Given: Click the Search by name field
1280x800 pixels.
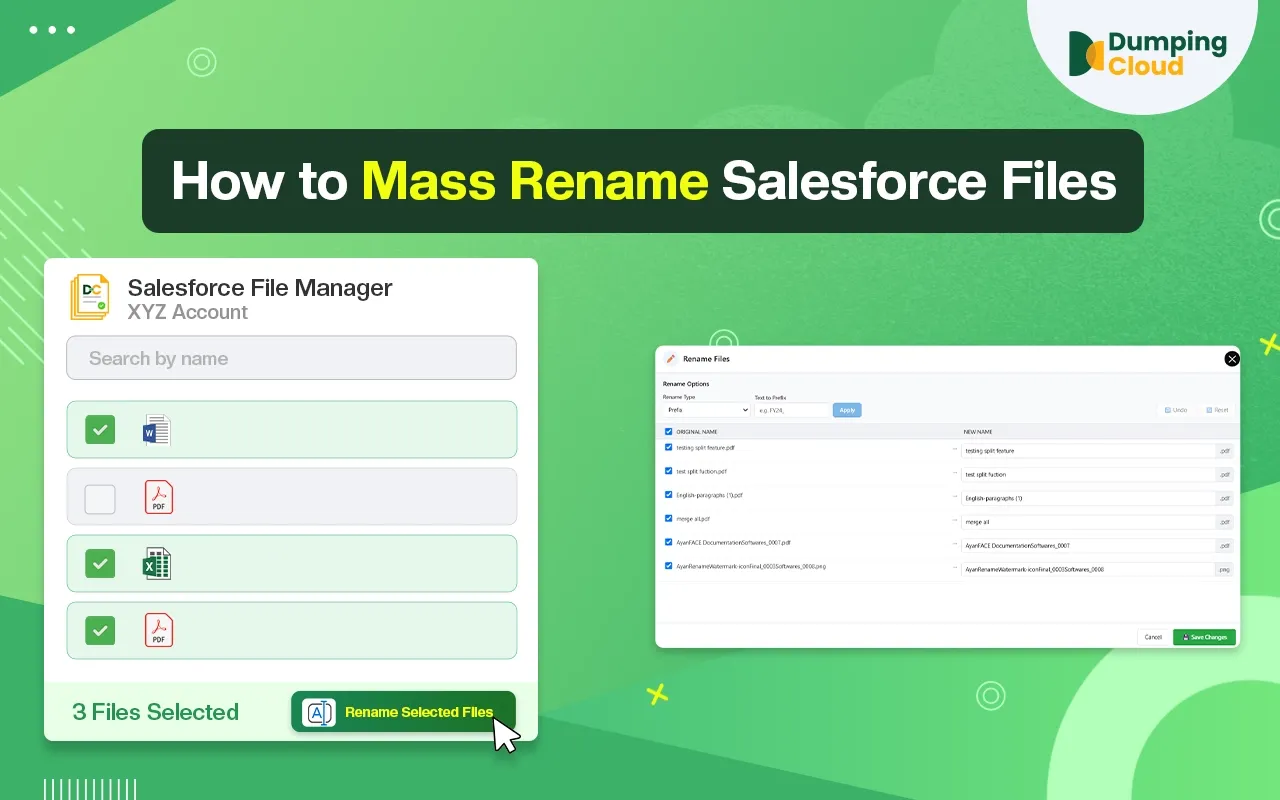Looking at the screenshot, I should pyautogui.click(x=291, y=358).
